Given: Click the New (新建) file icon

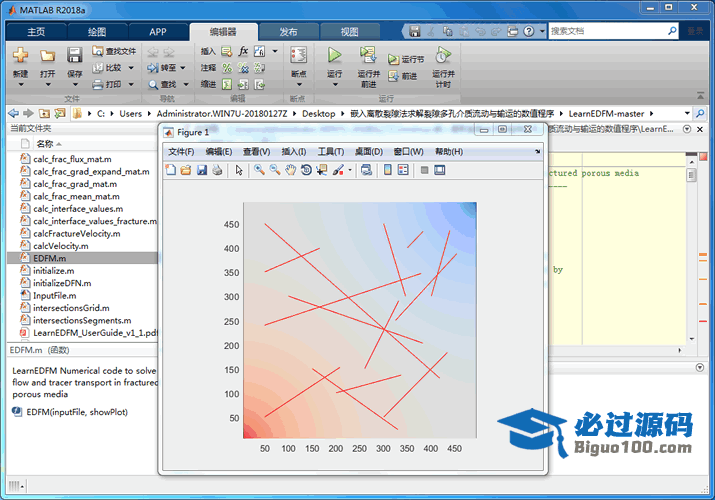Looking at the screenshot, I should [20, 55].
